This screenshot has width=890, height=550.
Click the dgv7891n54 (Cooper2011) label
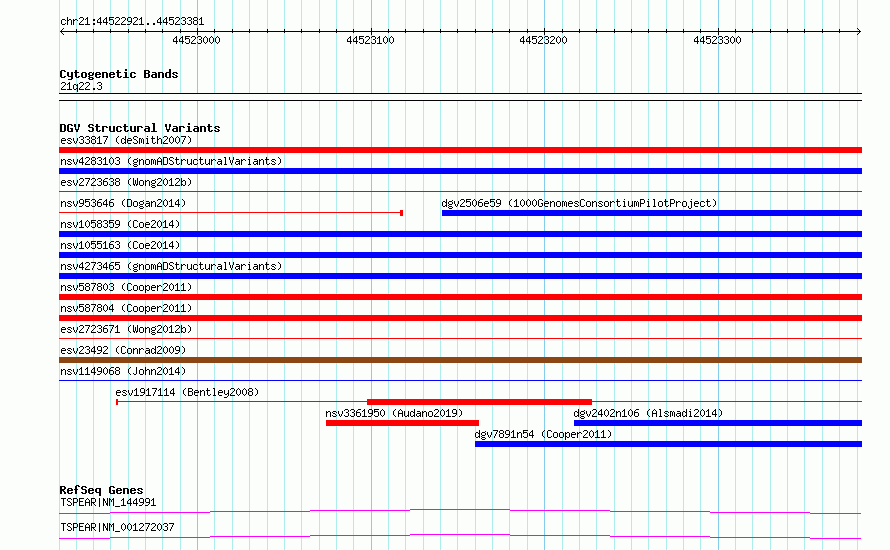pyautogui.click(x=543, y=434)
